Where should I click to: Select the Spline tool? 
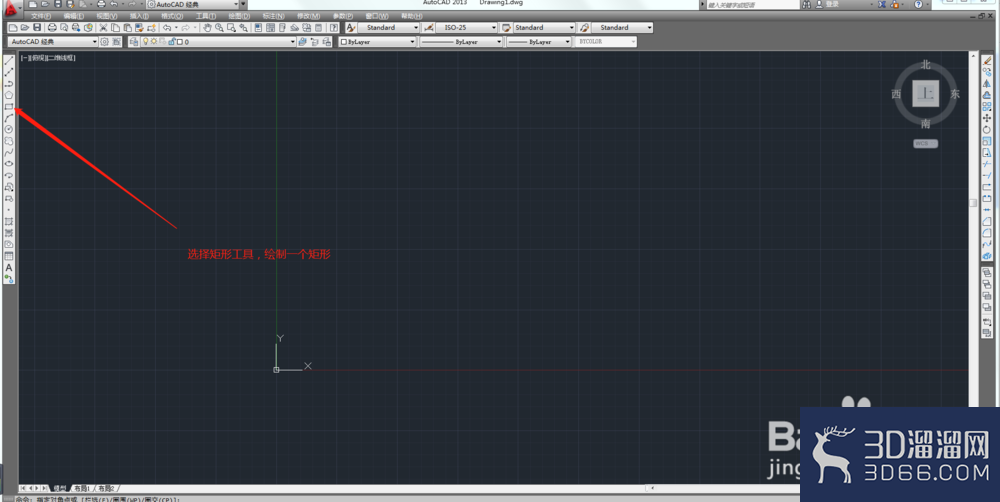click(9, 152)
